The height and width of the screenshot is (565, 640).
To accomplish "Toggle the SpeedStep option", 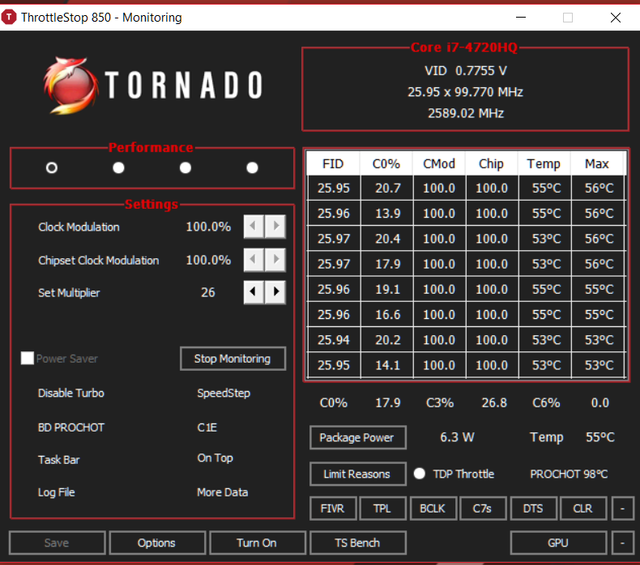I will click(x=224, y=393).
